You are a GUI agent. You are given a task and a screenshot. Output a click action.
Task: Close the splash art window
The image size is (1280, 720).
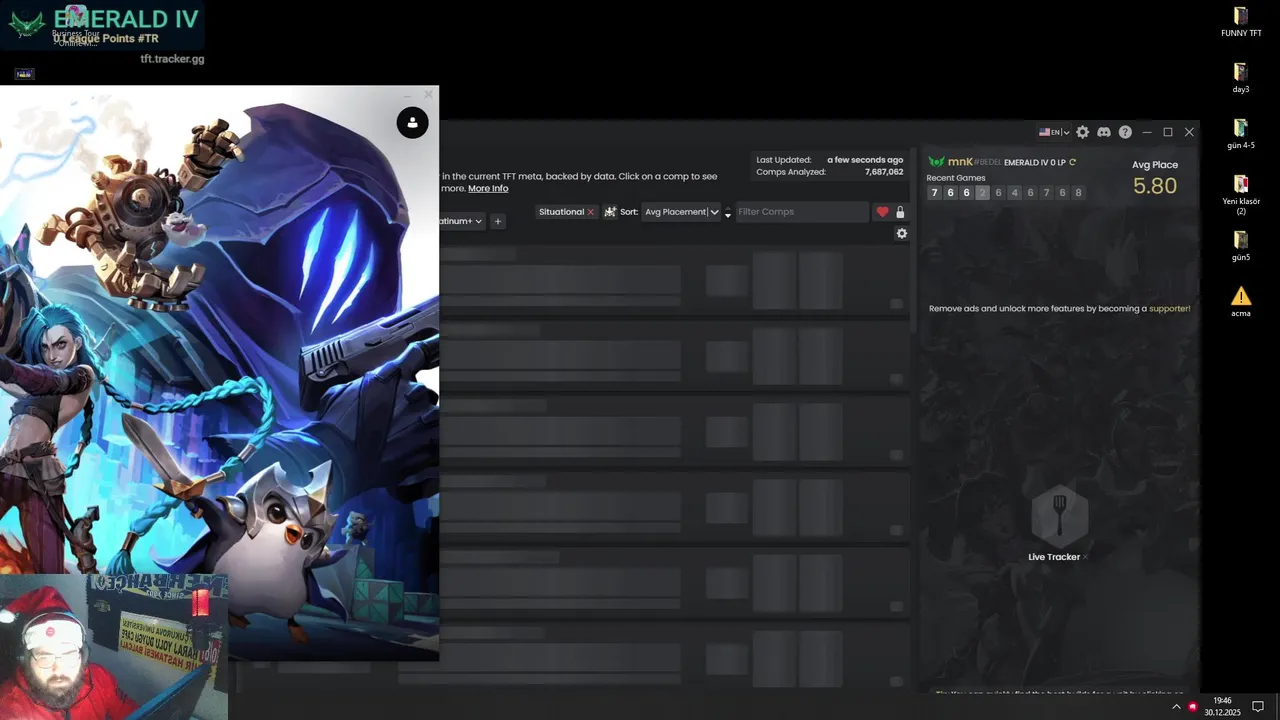click(x=428, y=95)
